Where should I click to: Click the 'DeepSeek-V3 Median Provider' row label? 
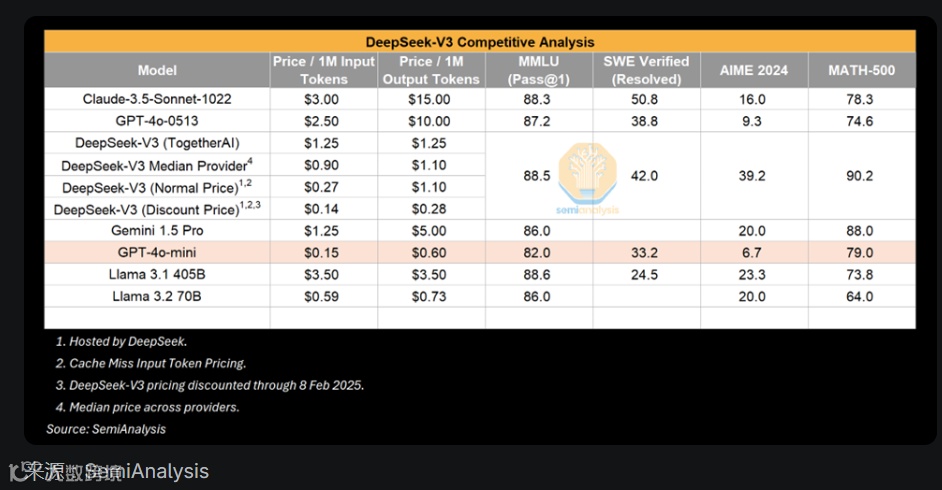tap(157, 165)
